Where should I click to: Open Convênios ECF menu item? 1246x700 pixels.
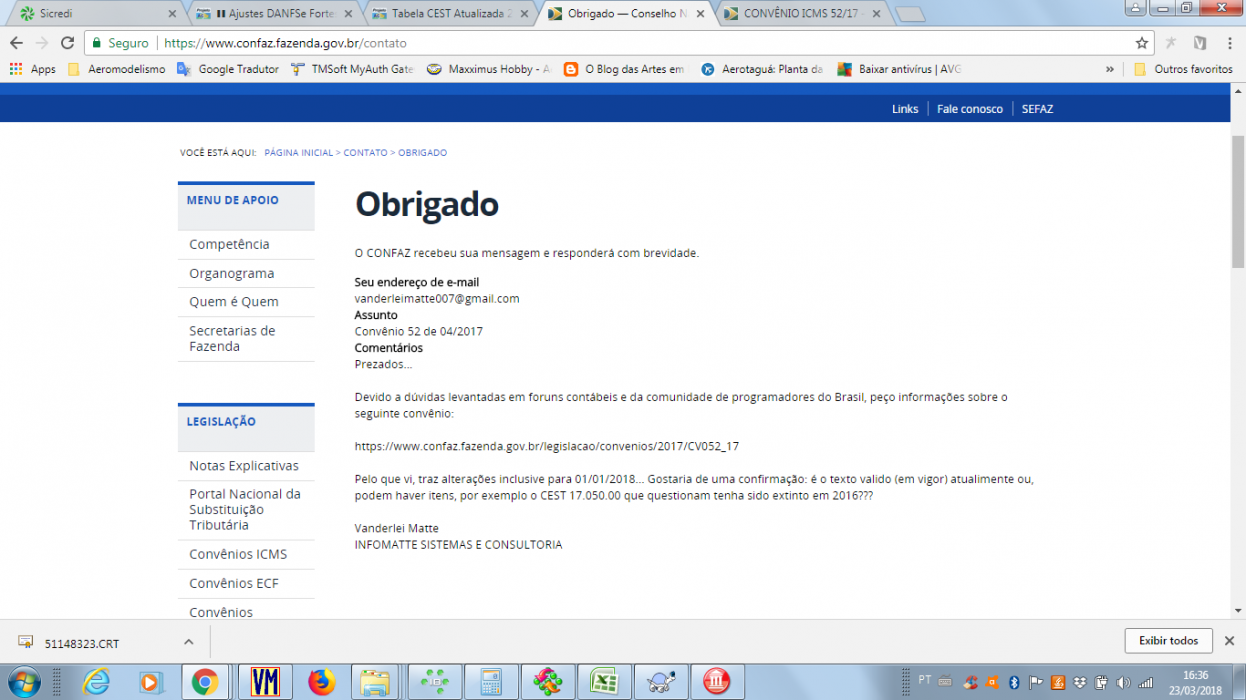click(x=234, y=583)
